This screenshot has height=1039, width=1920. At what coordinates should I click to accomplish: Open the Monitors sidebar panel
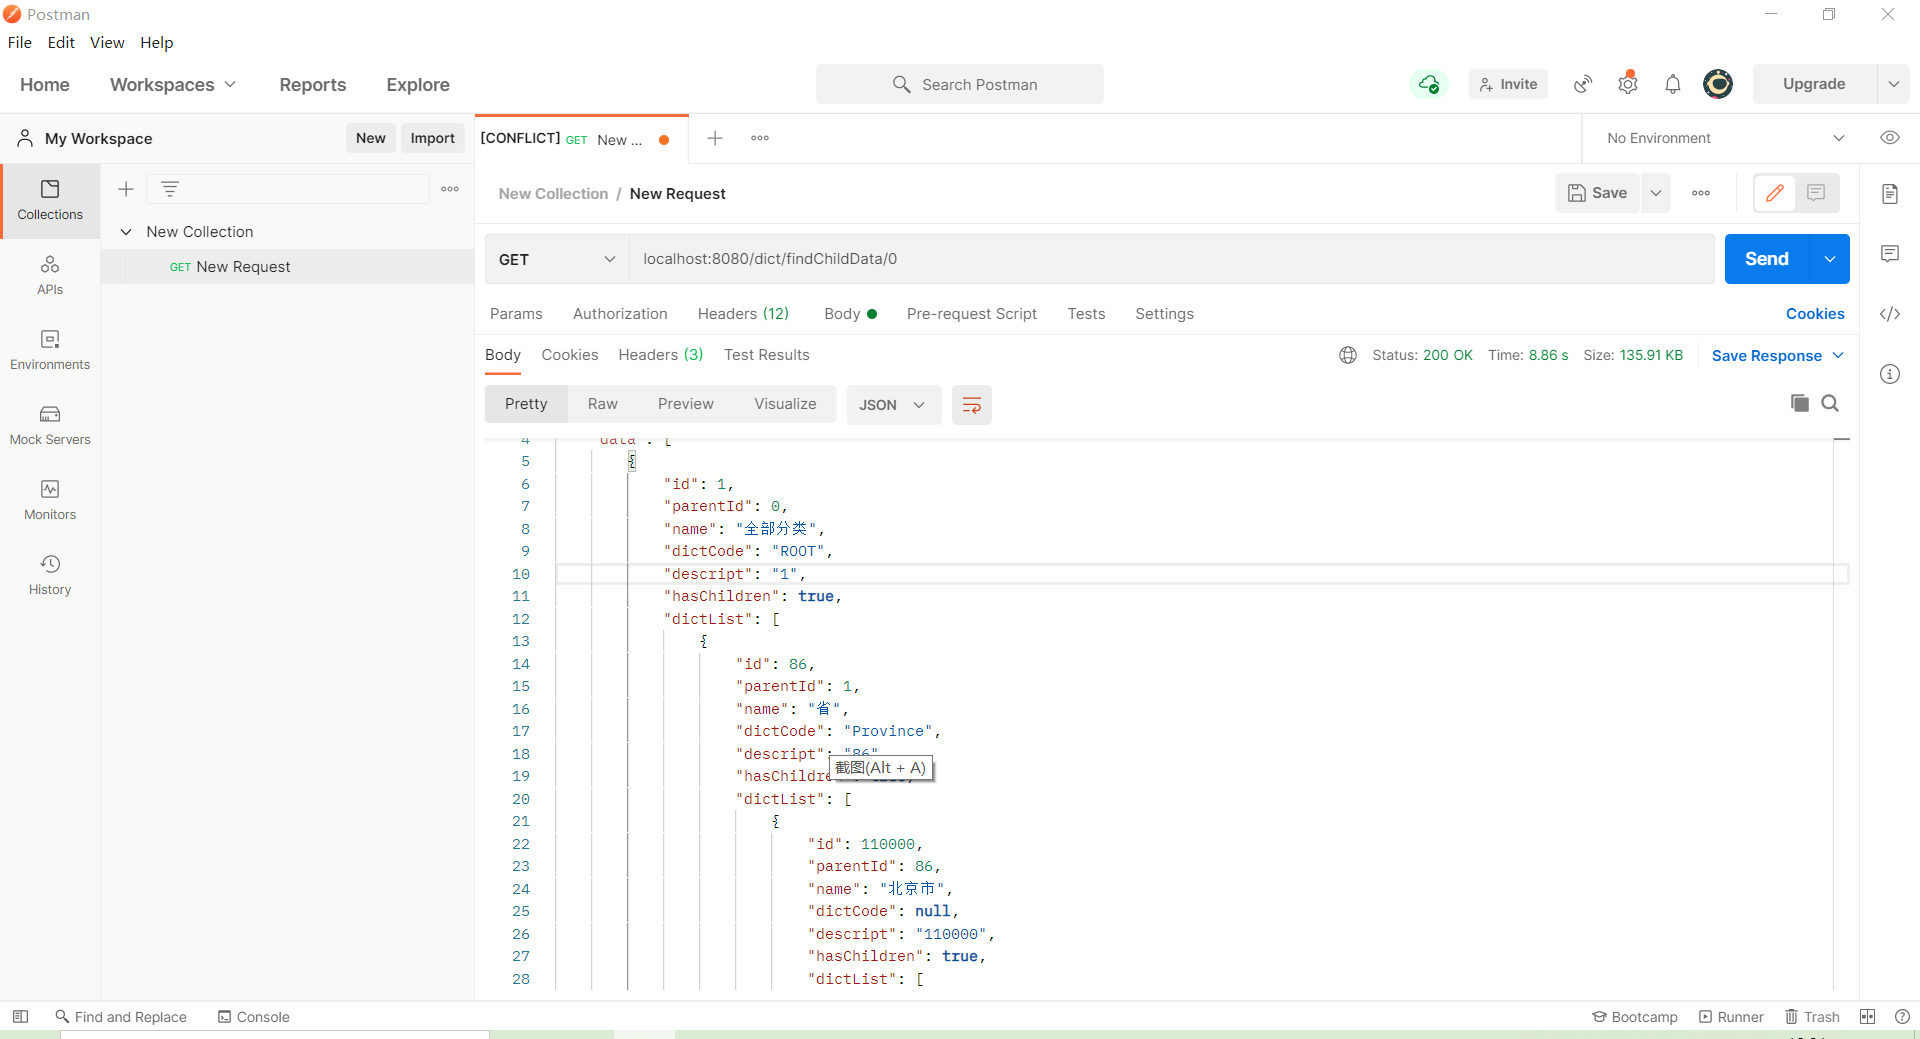pos(50,500)
